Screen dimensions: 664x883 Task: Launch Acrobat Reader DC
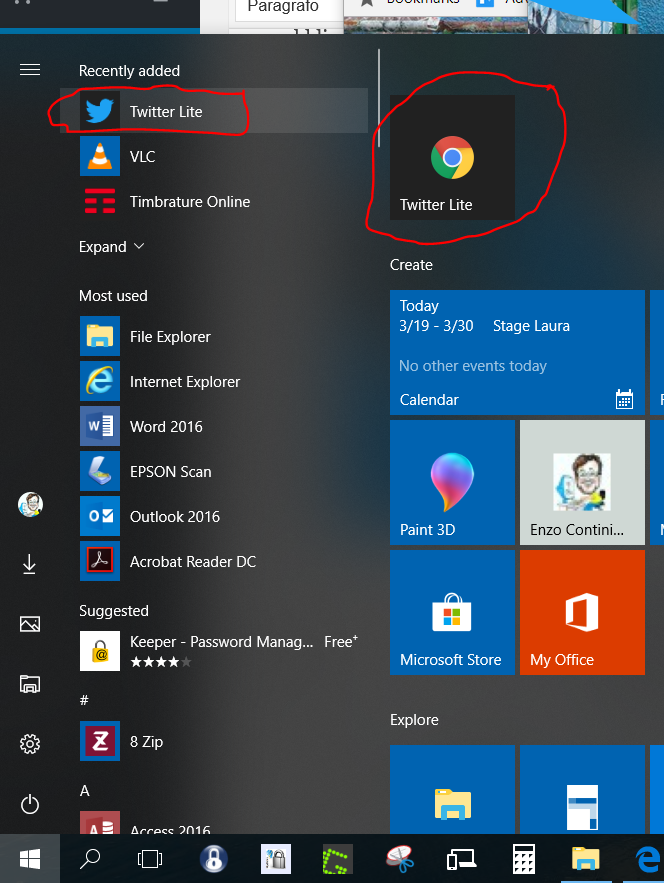pos(192,562)
